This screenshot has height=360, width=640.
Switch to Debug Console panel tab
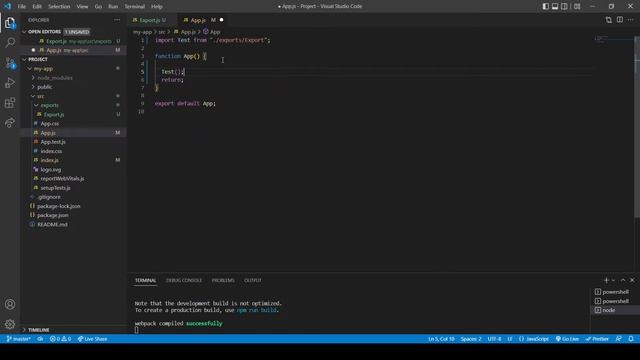184,280
